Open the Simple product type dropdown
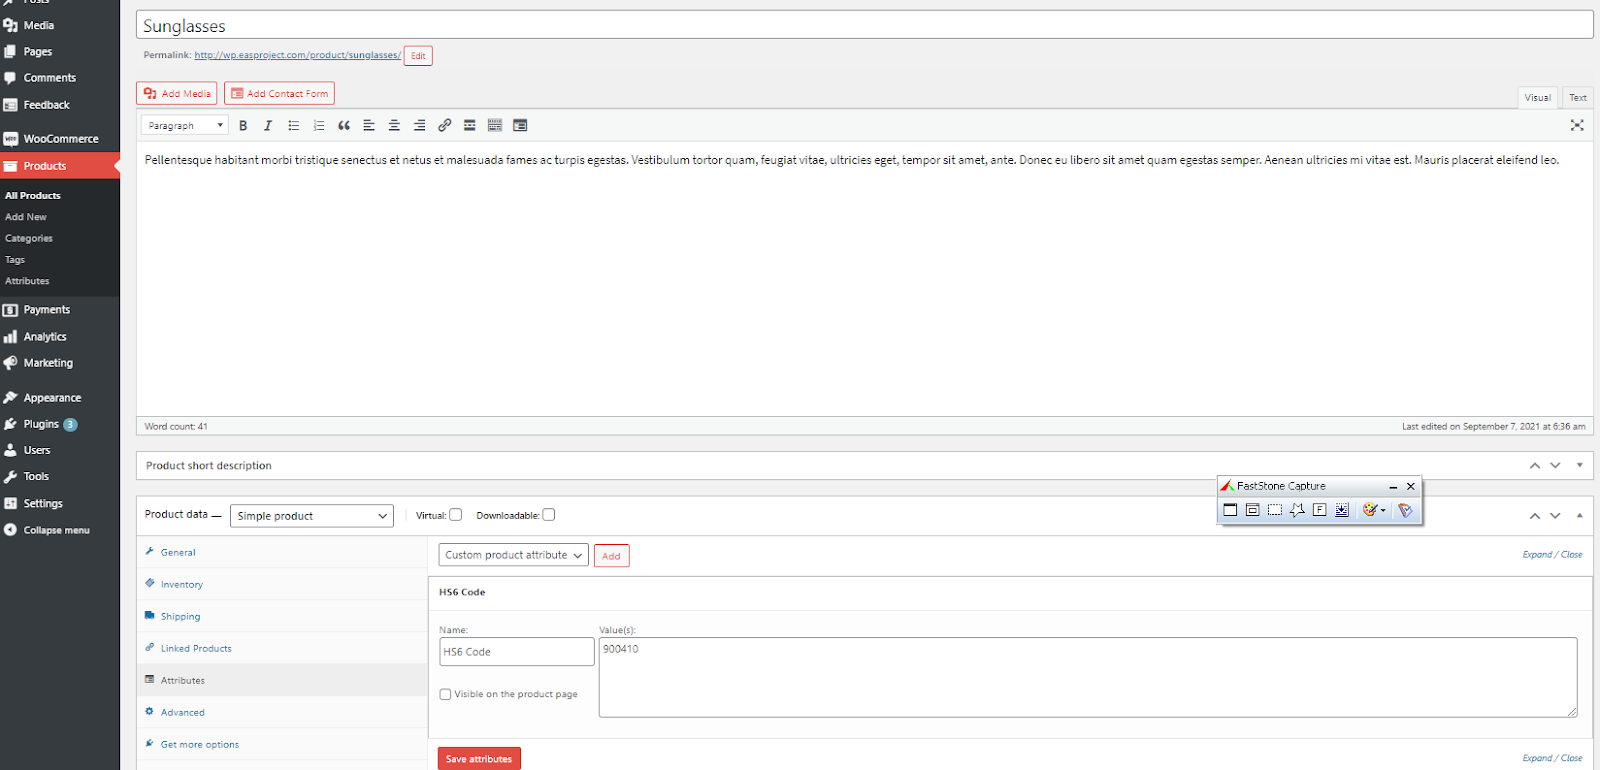1600x770 pixels. coord(311,516)
